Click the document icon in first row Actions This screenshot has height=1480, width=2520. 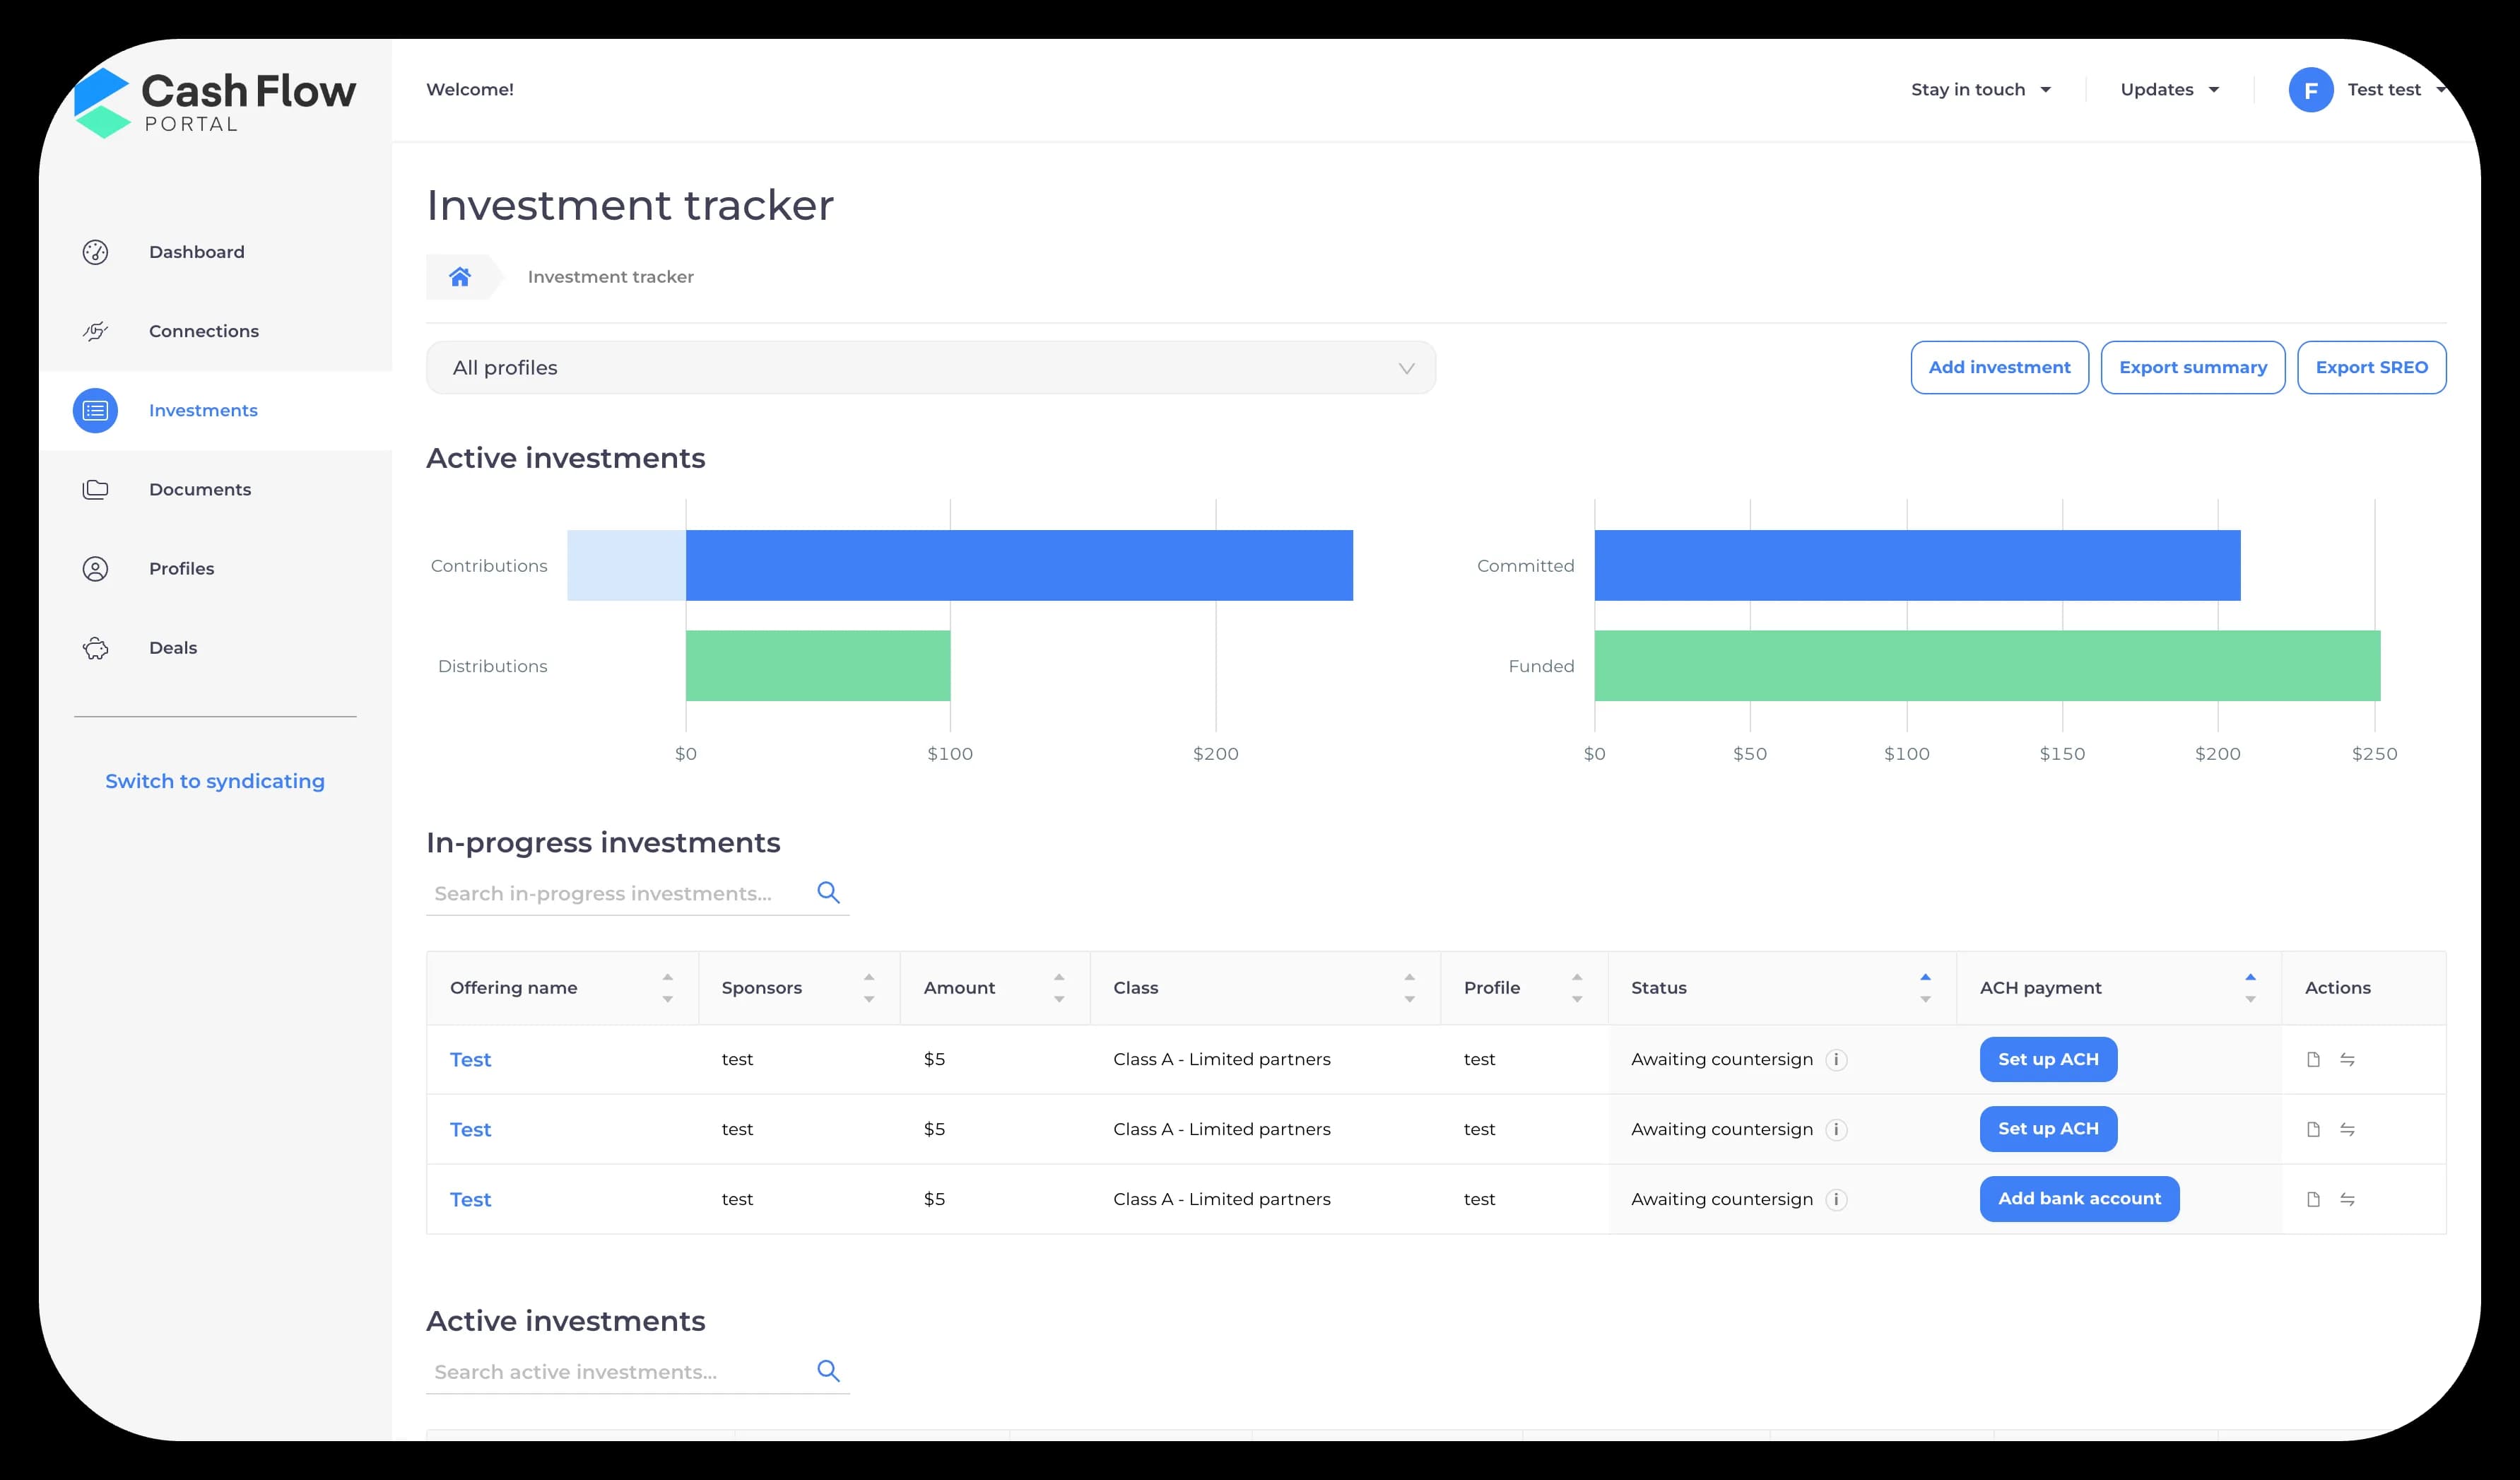(x=2313, y=1059)
